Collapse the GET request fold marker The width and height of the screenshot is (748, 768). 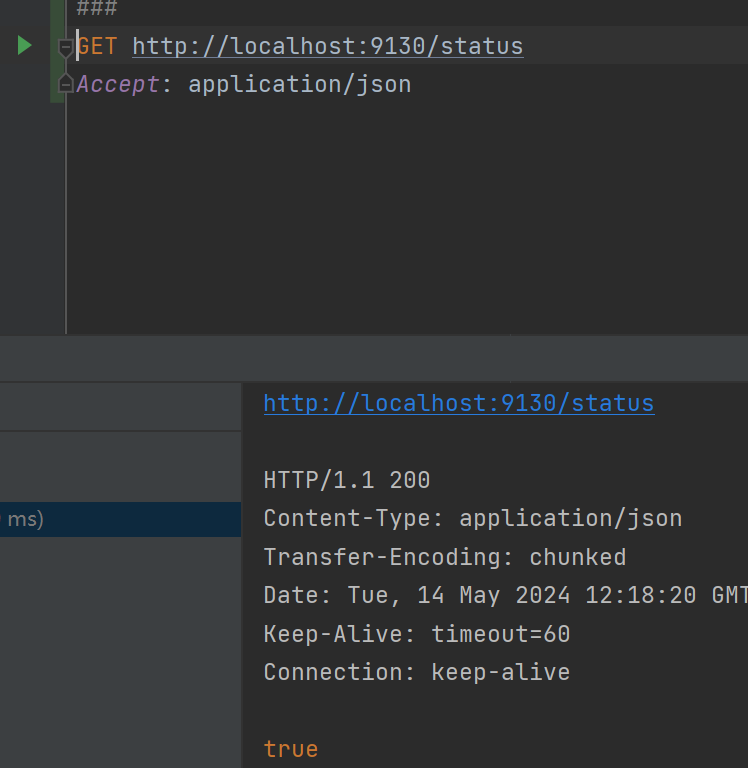(x=65, y=48)
